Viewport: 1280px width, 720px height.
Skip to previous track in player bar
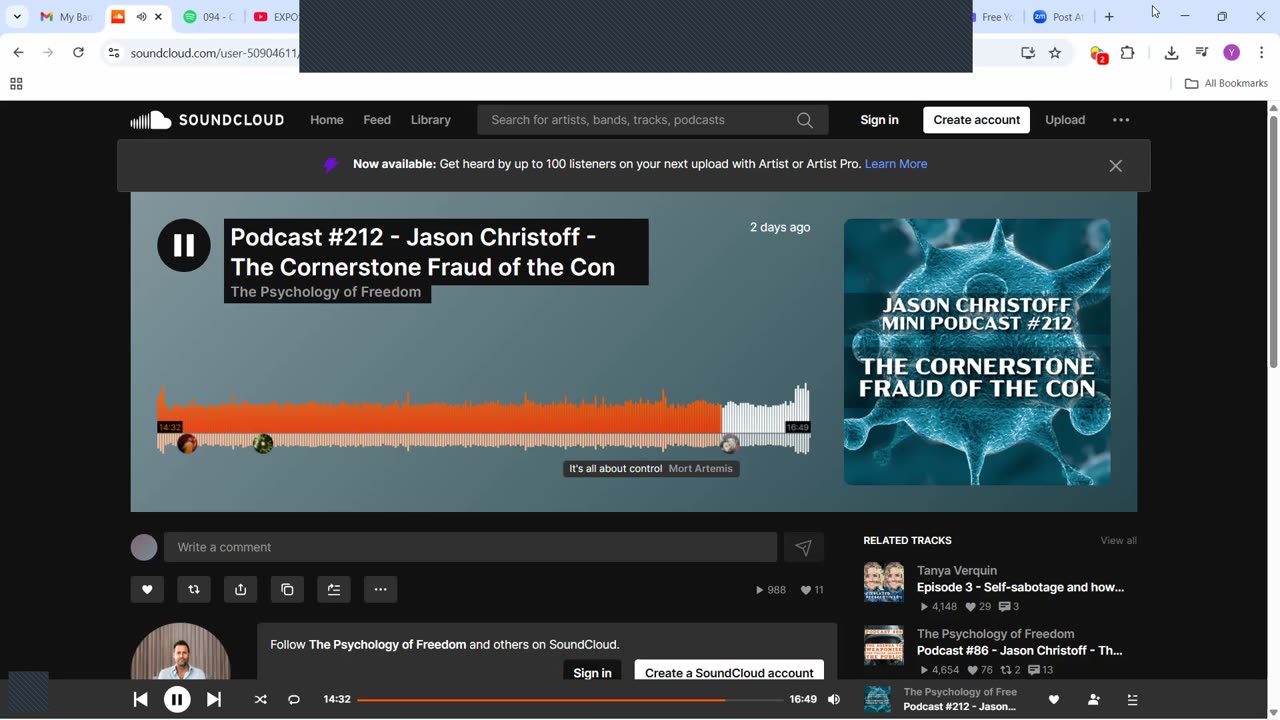pyautogui.click(x=141, y=700)
